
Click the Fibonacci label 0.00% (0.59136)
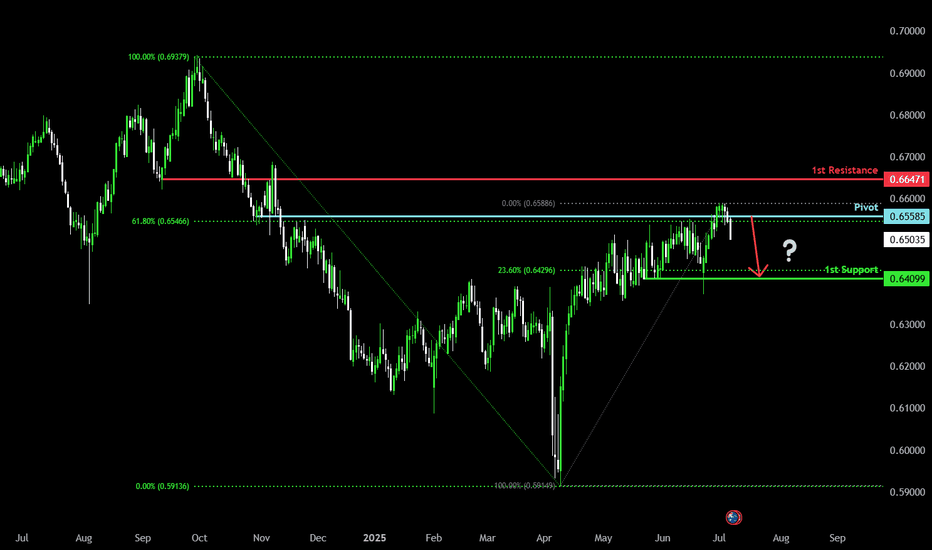tap(162, 486)
